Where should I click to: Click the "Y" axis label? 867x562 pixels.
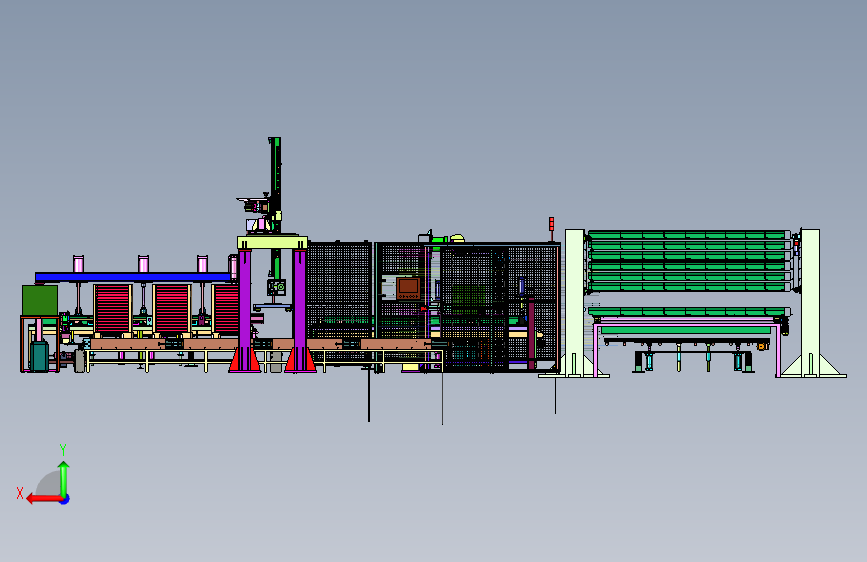(63, 450)
